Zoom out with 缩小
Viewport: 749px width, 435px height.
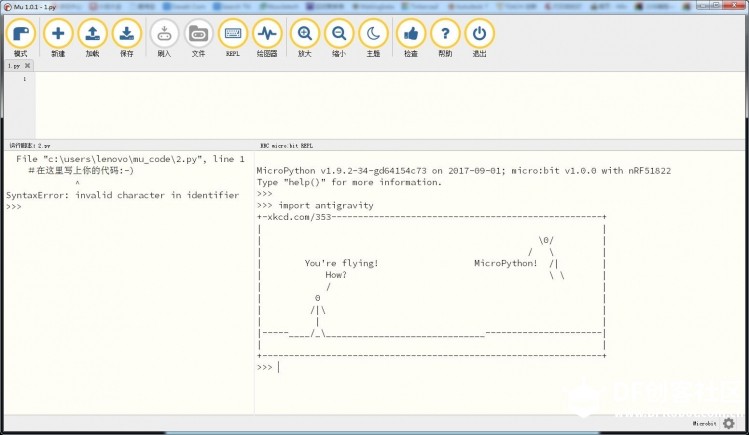[x=339, y=38]
